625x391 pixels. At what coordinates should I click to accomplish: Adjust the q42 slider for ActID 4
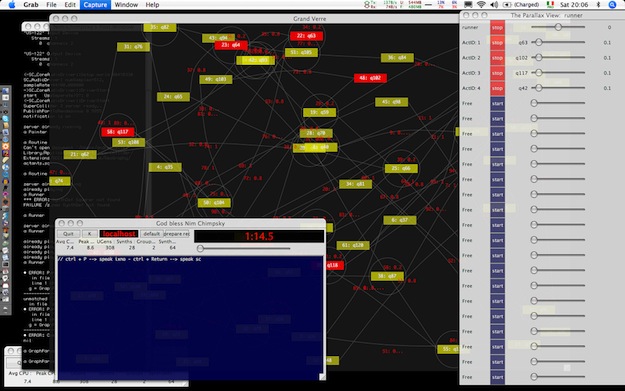click(x=558, y=87)
